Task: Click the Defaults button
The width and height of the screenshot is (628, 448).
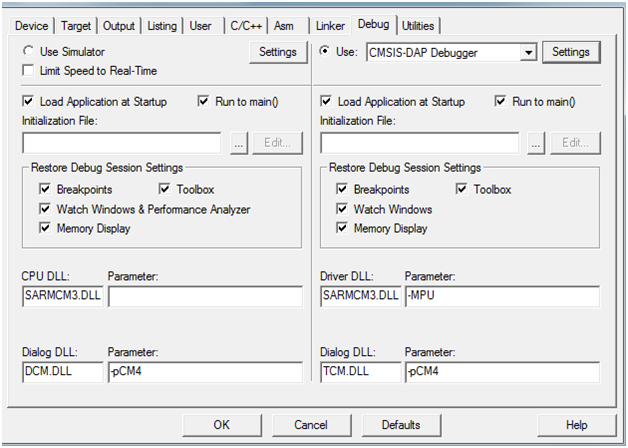Action: point(400,425)
